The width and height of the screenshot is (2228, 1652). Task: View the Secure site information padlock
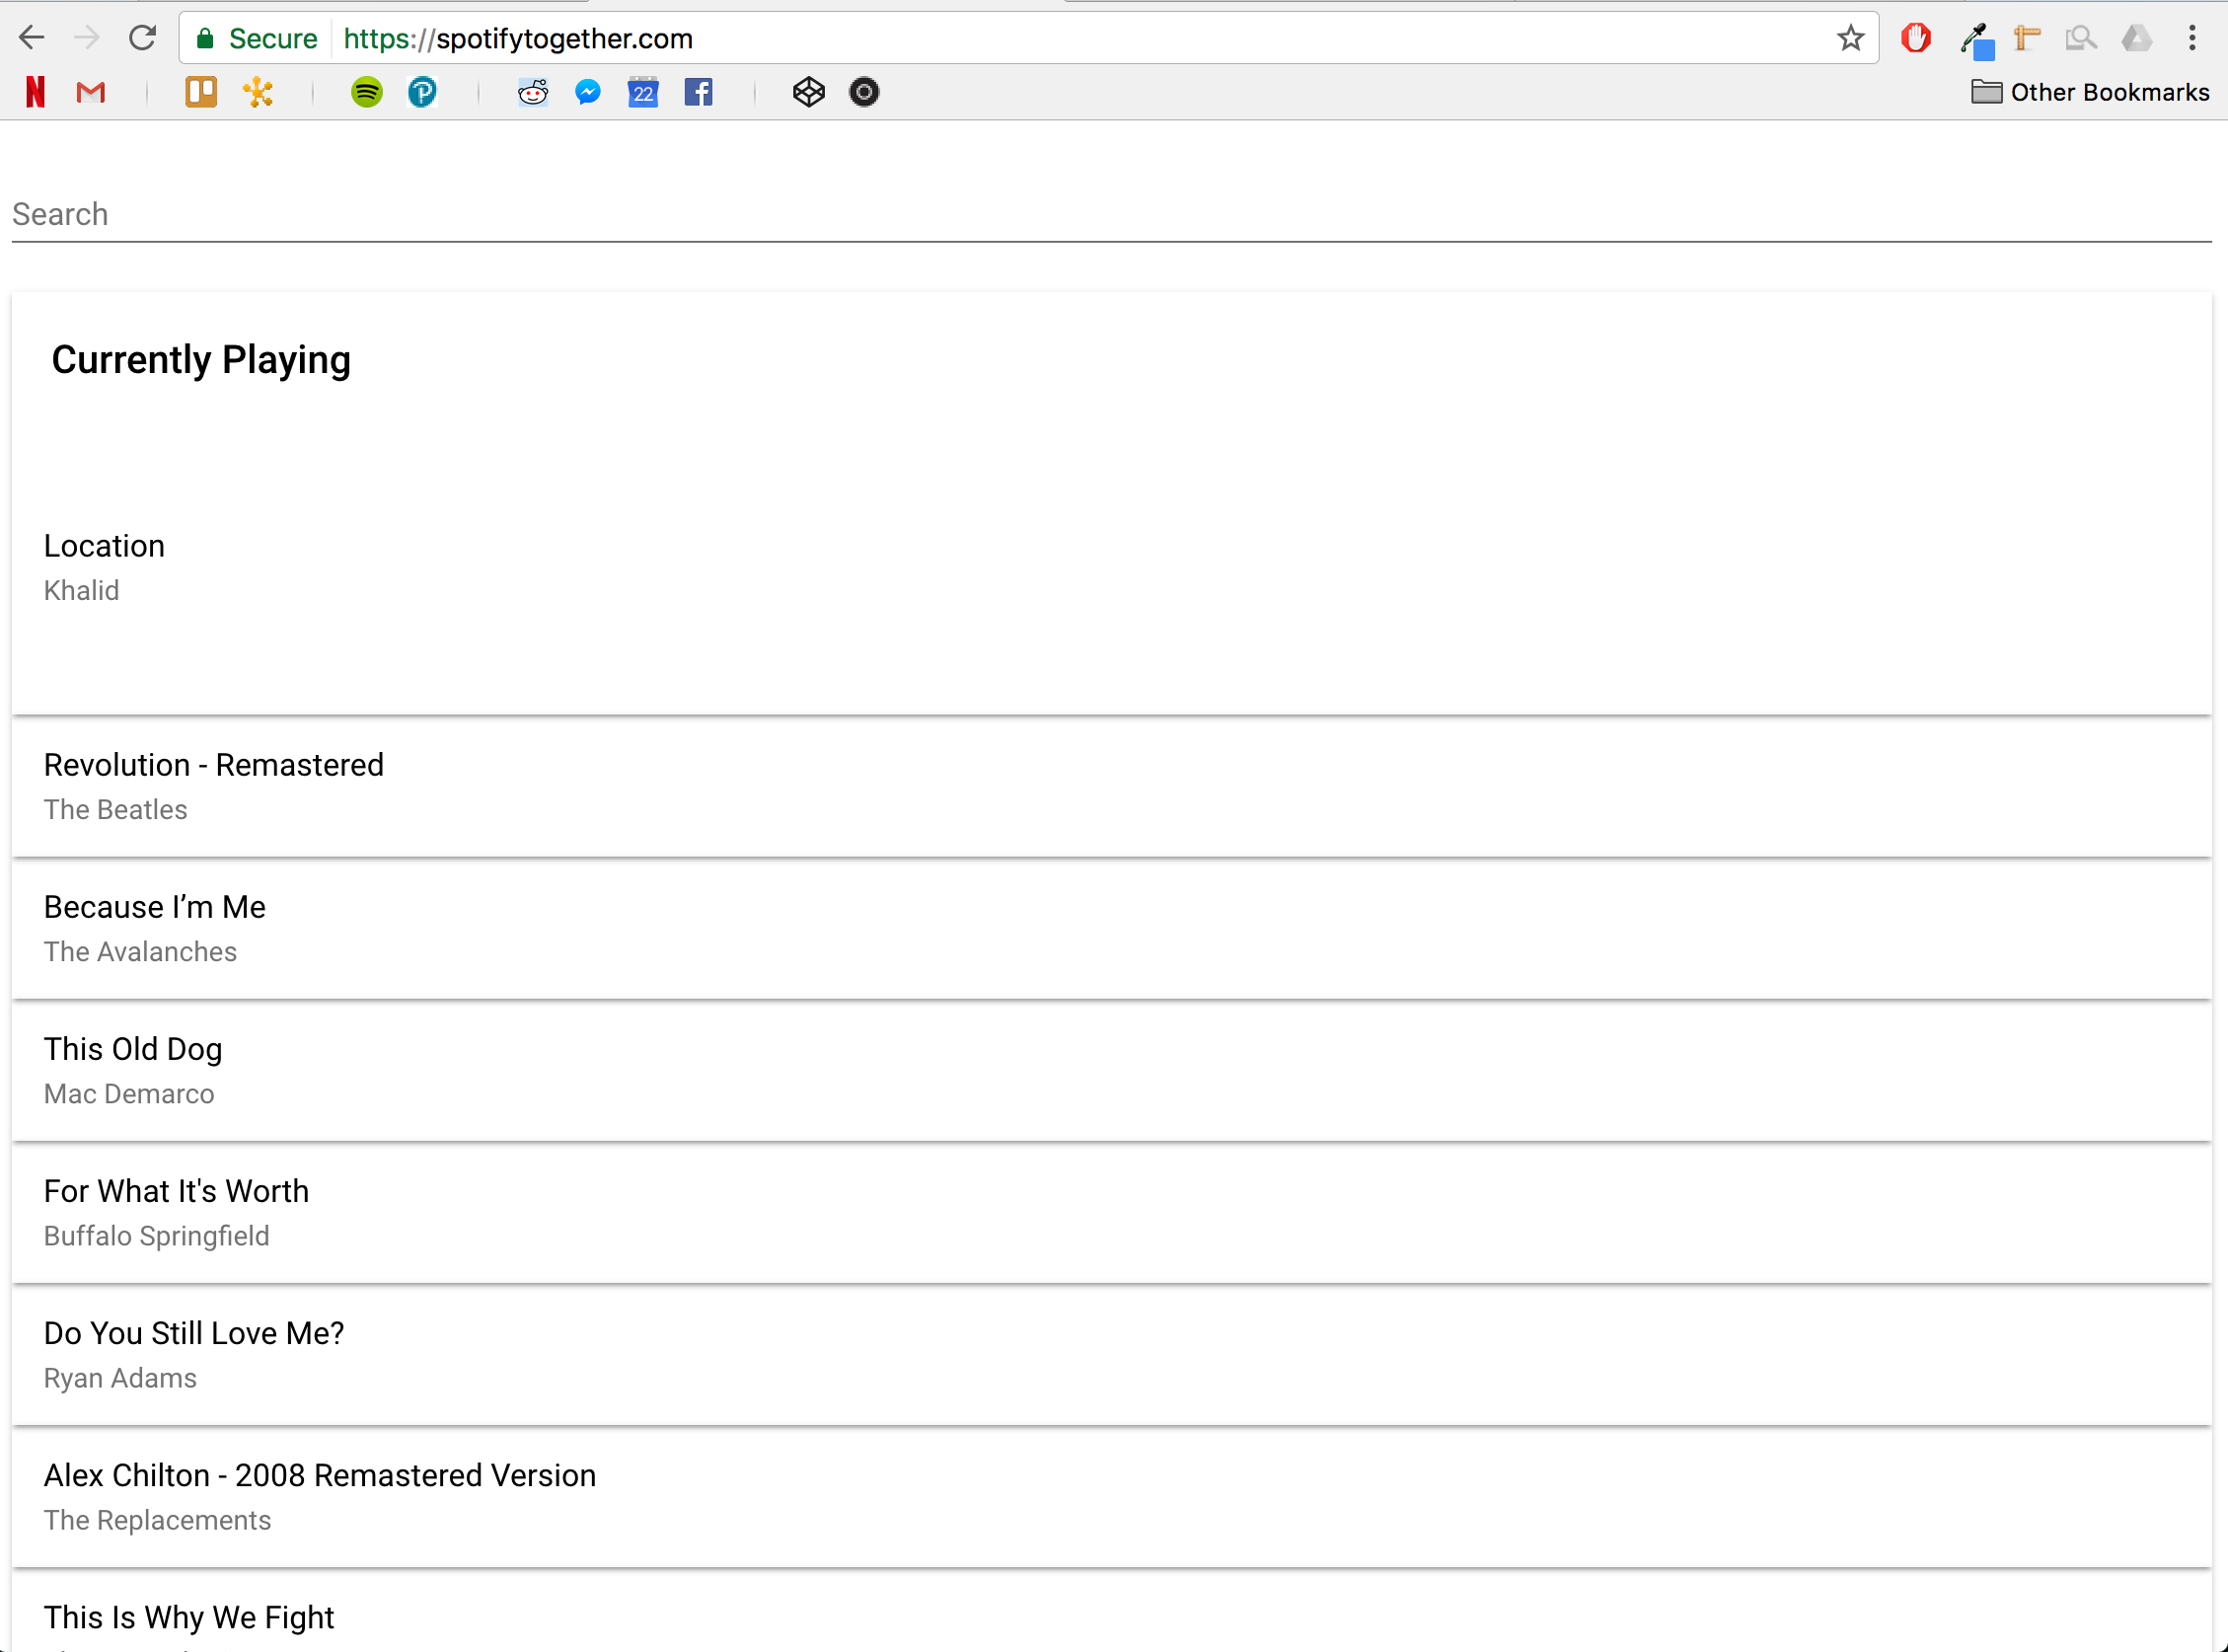click(206, 38)
